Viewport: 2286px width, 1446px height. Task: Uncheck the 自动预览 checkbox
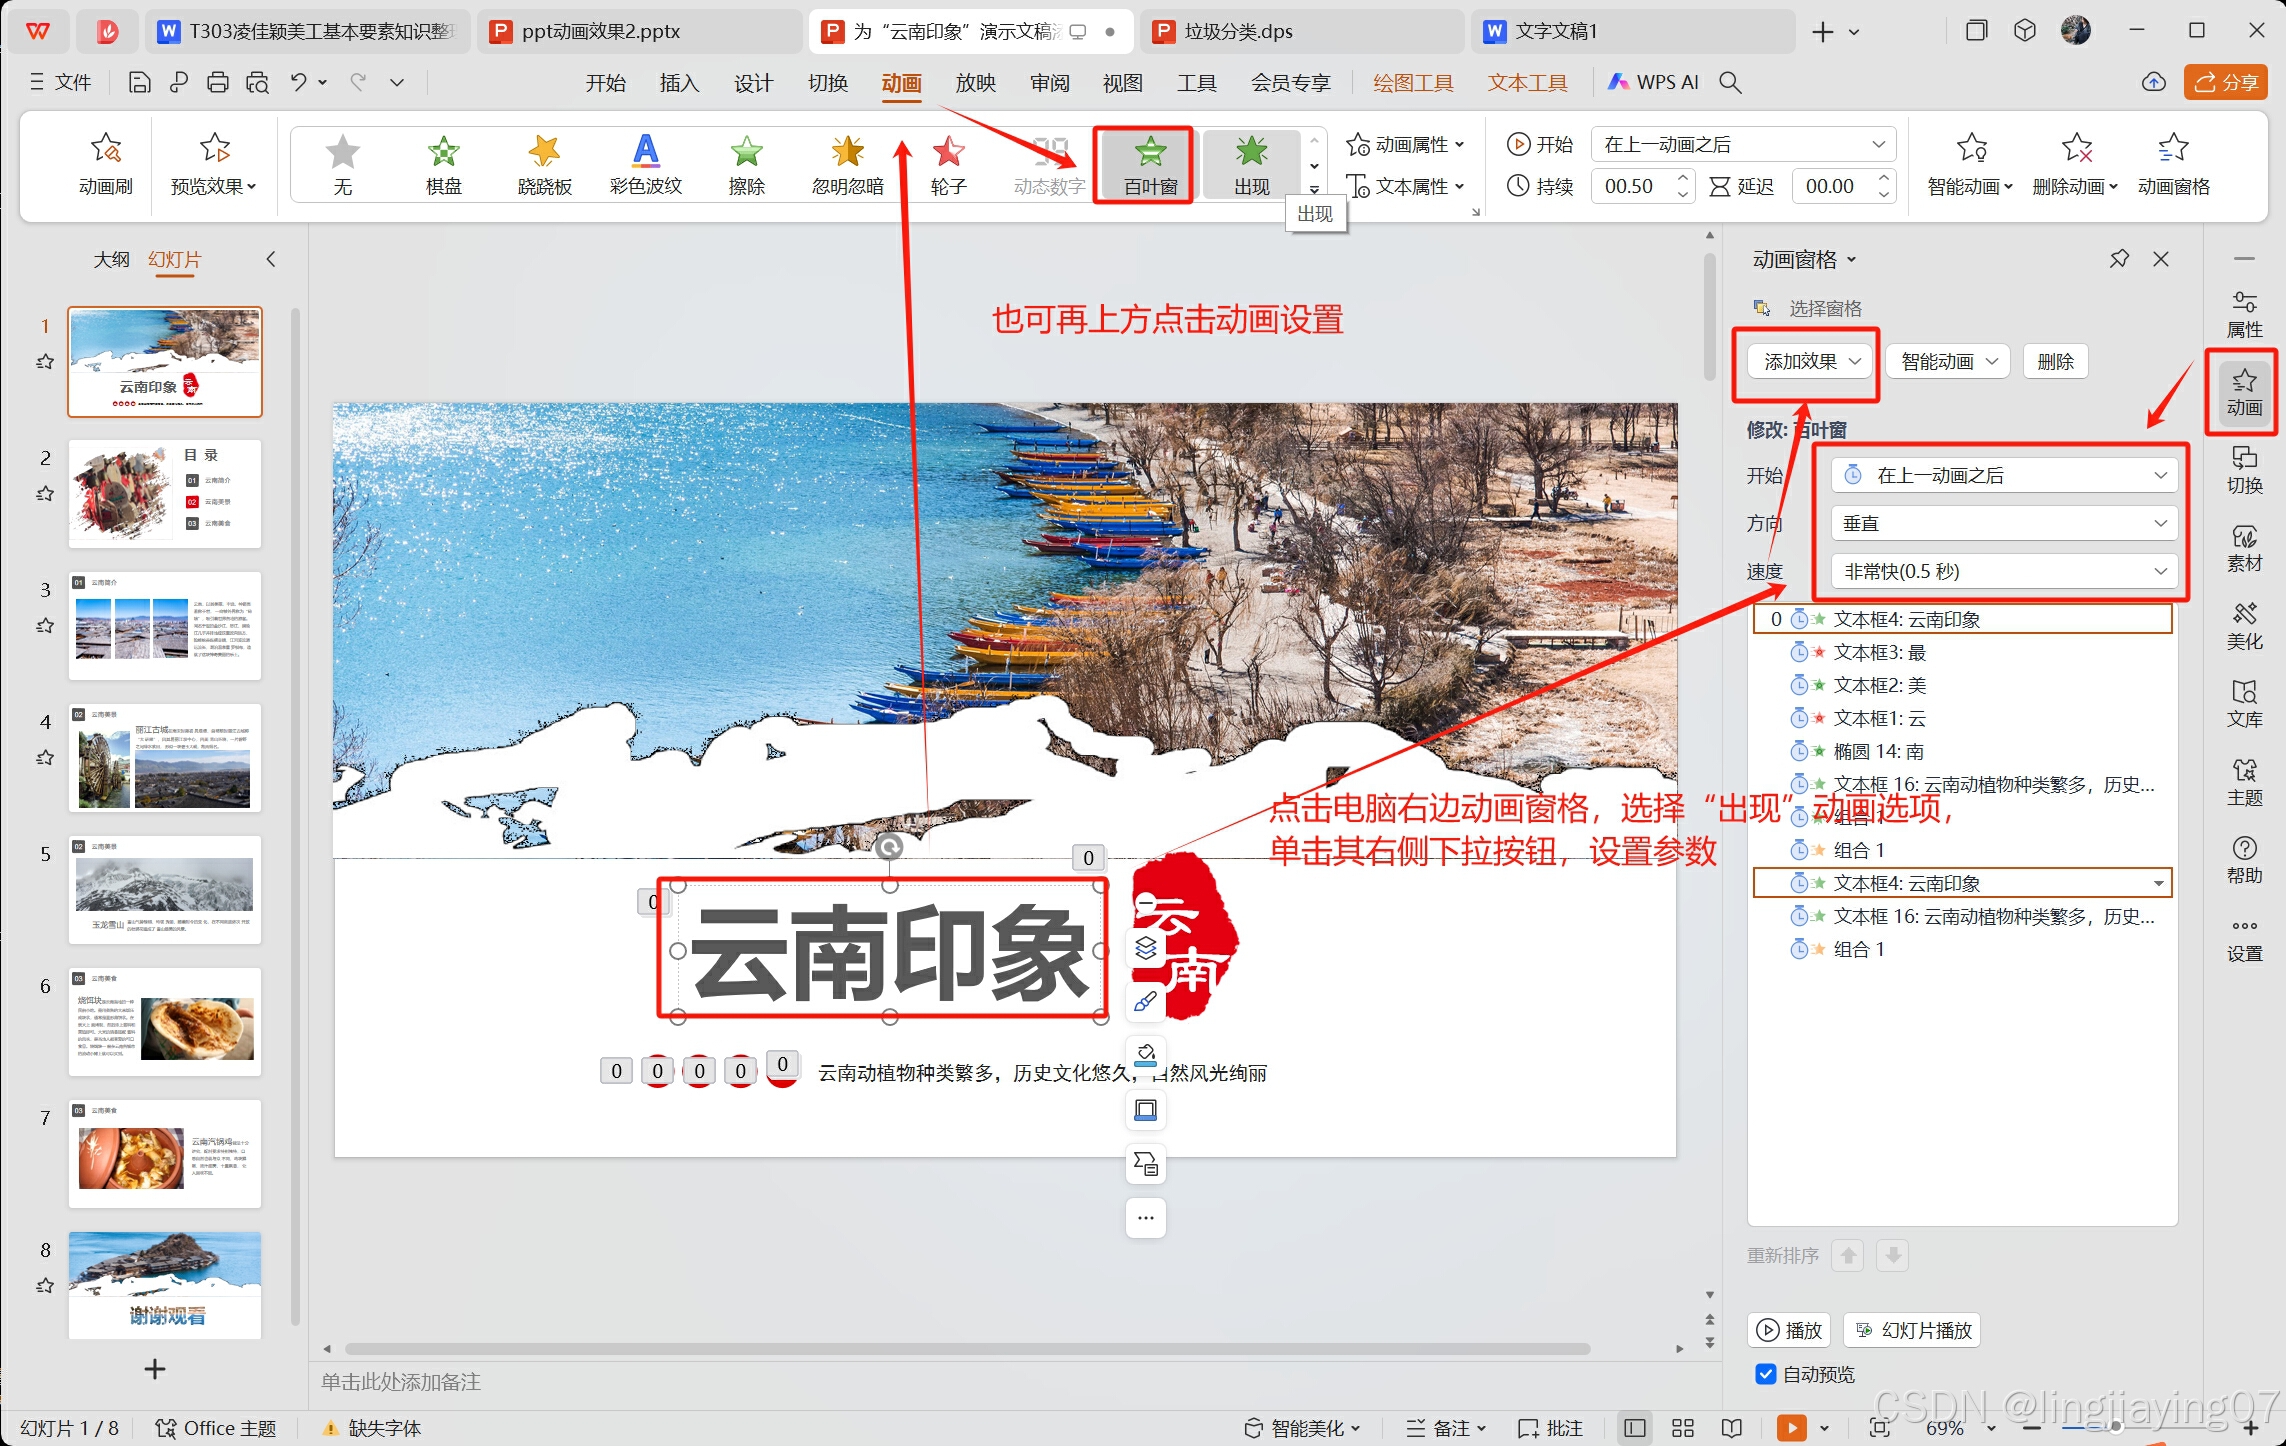(1766, 1374)
